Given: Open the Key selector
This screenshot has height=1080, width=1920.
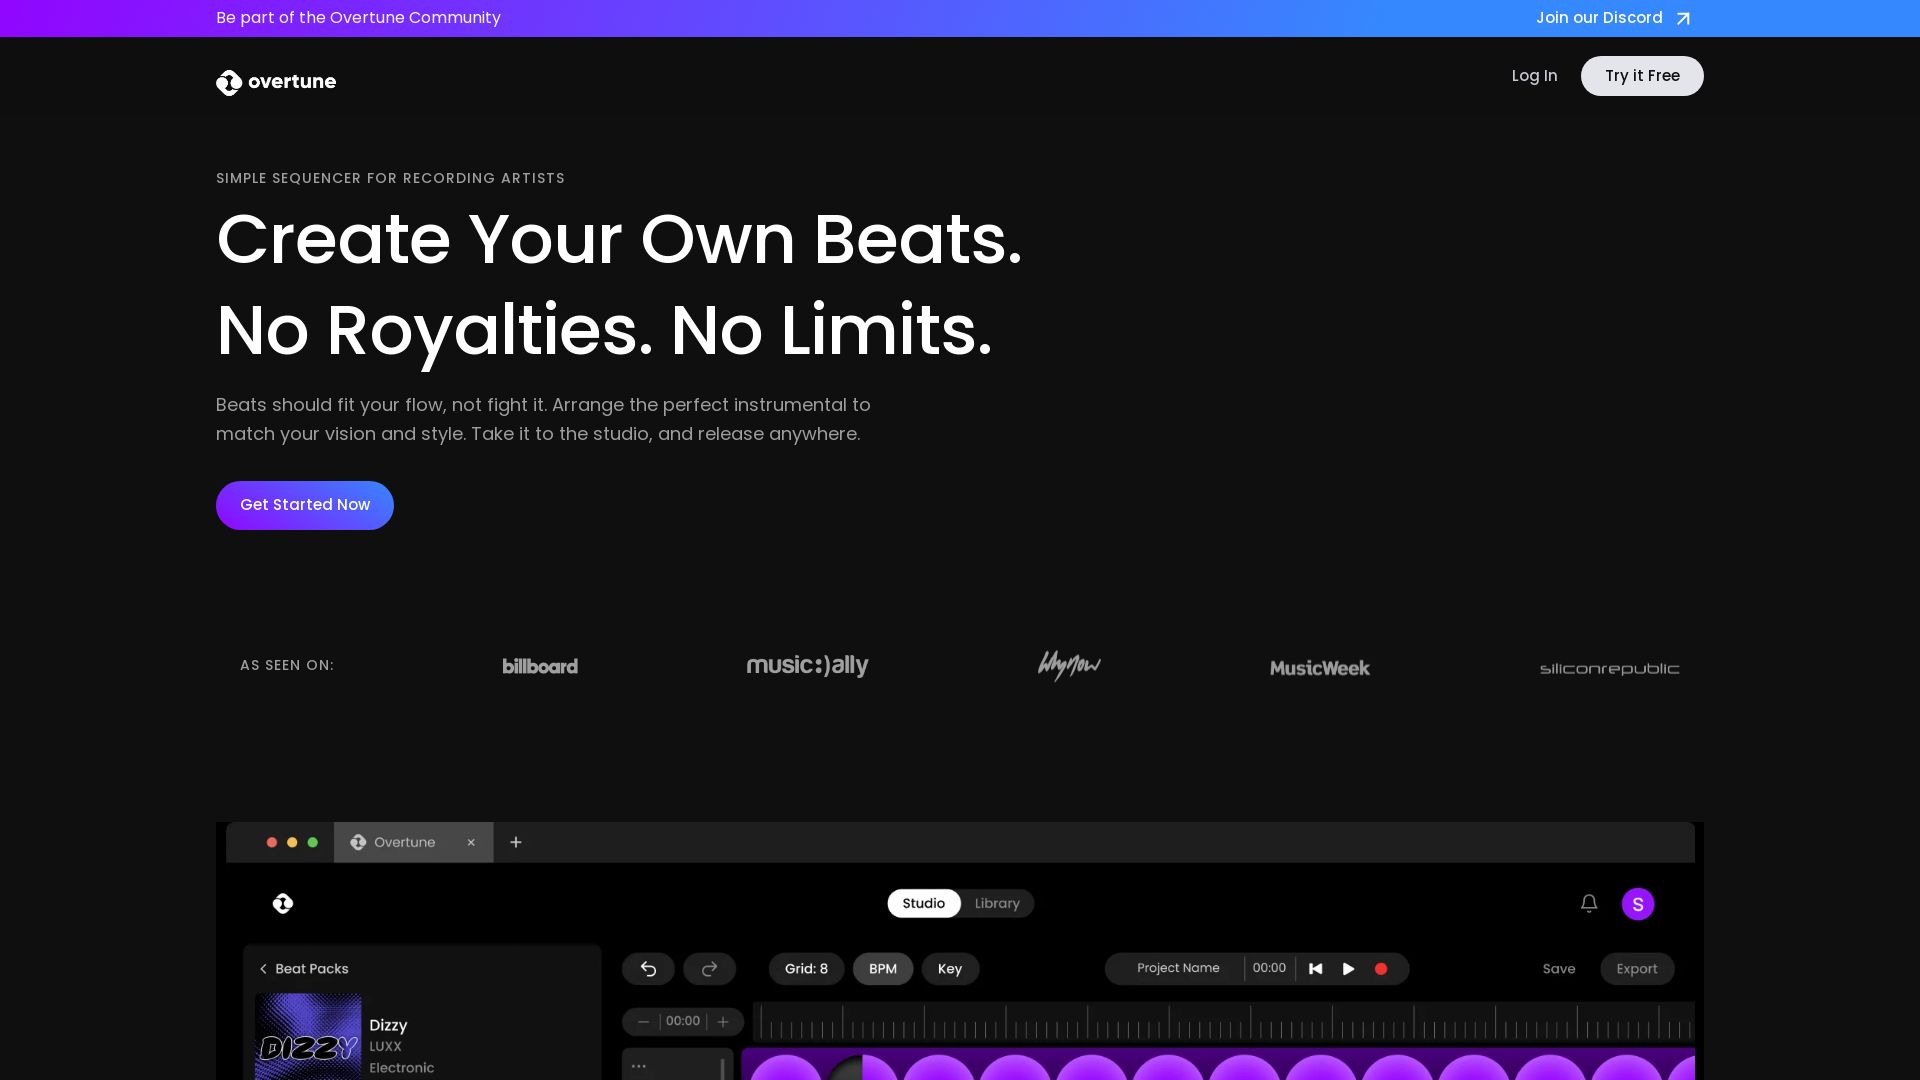Looking at the screenshot, I should click(x=950, y=969).
